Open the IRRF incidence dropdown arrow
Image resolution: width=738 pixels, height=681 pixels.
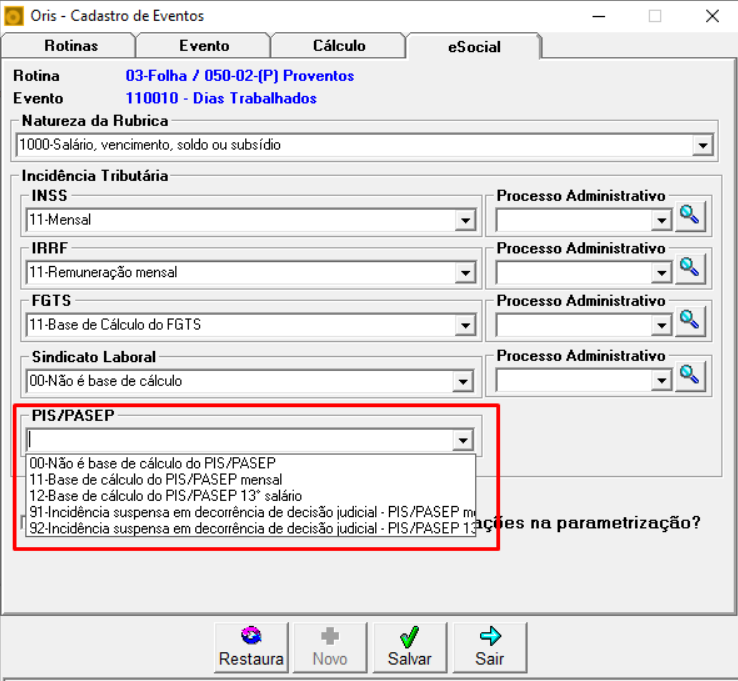(465, 272)
